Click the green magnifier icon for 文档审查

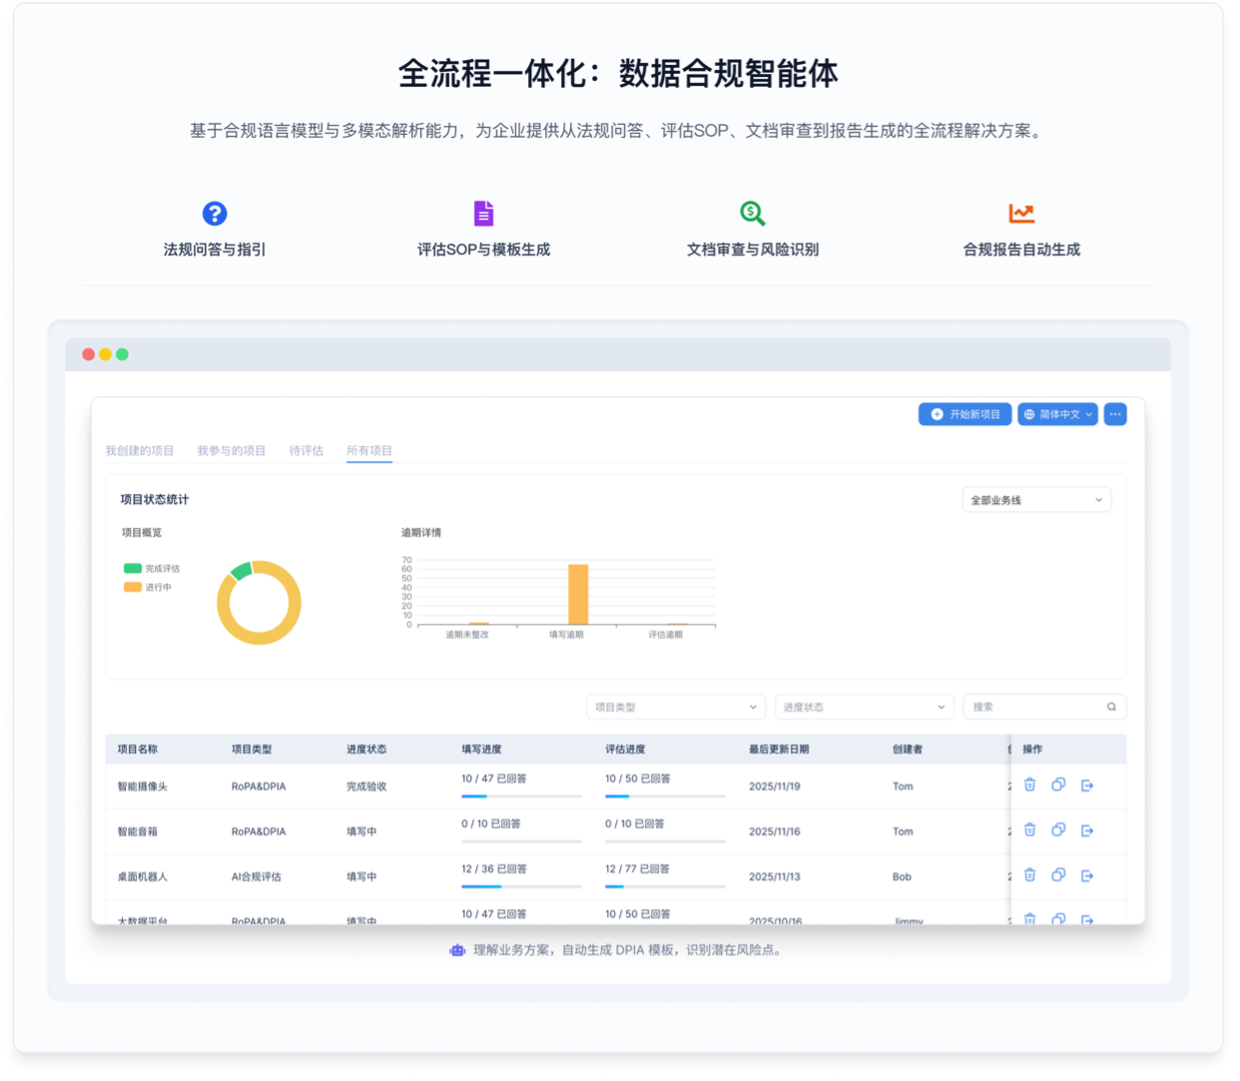pyautogui.click(x=752, y=213)
